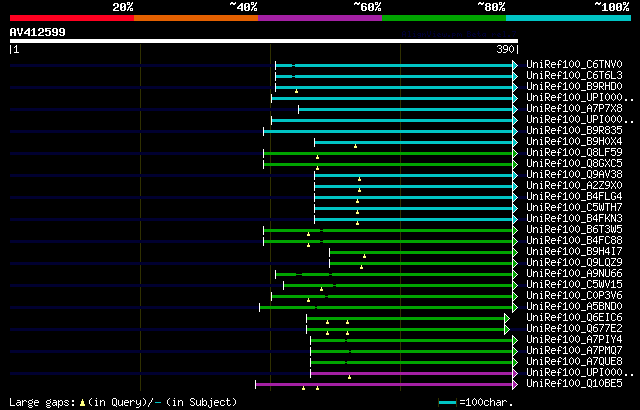The height and width of the screenshot is (410, 640).
Task: Click the cyan ~100% identity legend segment
Action: pos(568,18)
